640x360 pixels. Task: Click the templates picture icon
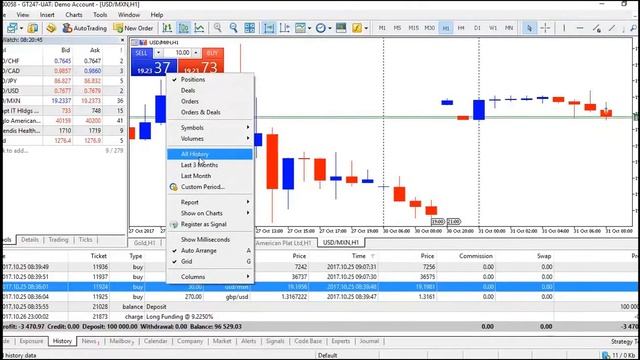(x=341, y=28)
